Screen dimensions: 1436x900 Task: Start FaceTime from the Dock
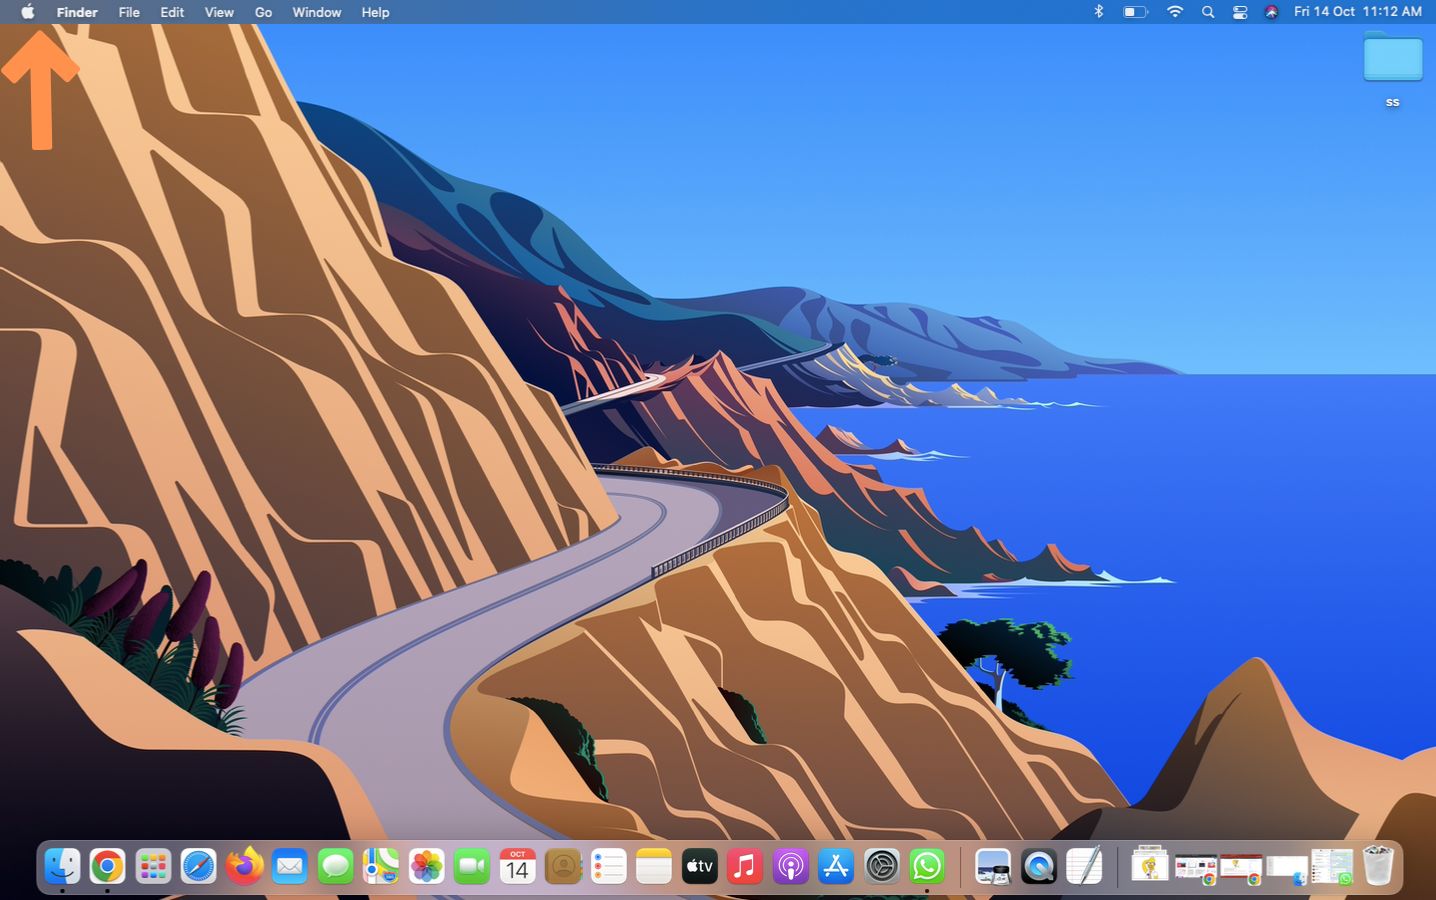coord(472,866)
